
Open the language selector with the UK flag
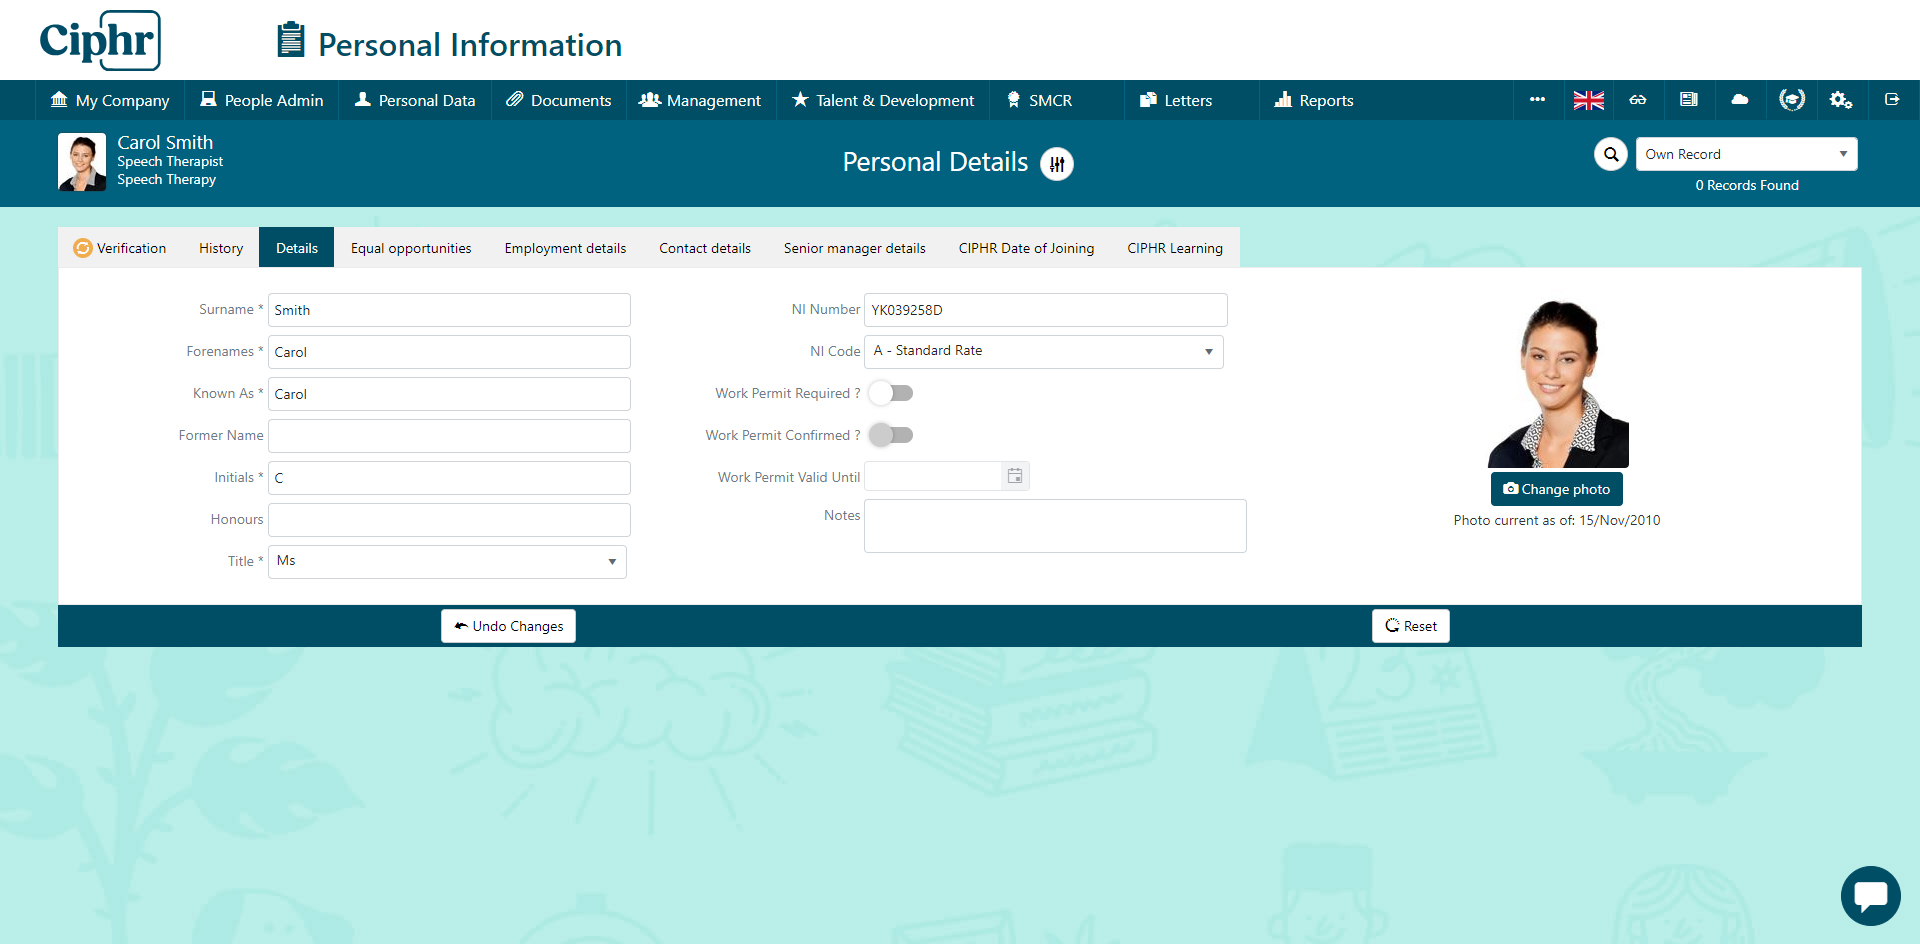pyautogui.click(x=1588, y=100)
